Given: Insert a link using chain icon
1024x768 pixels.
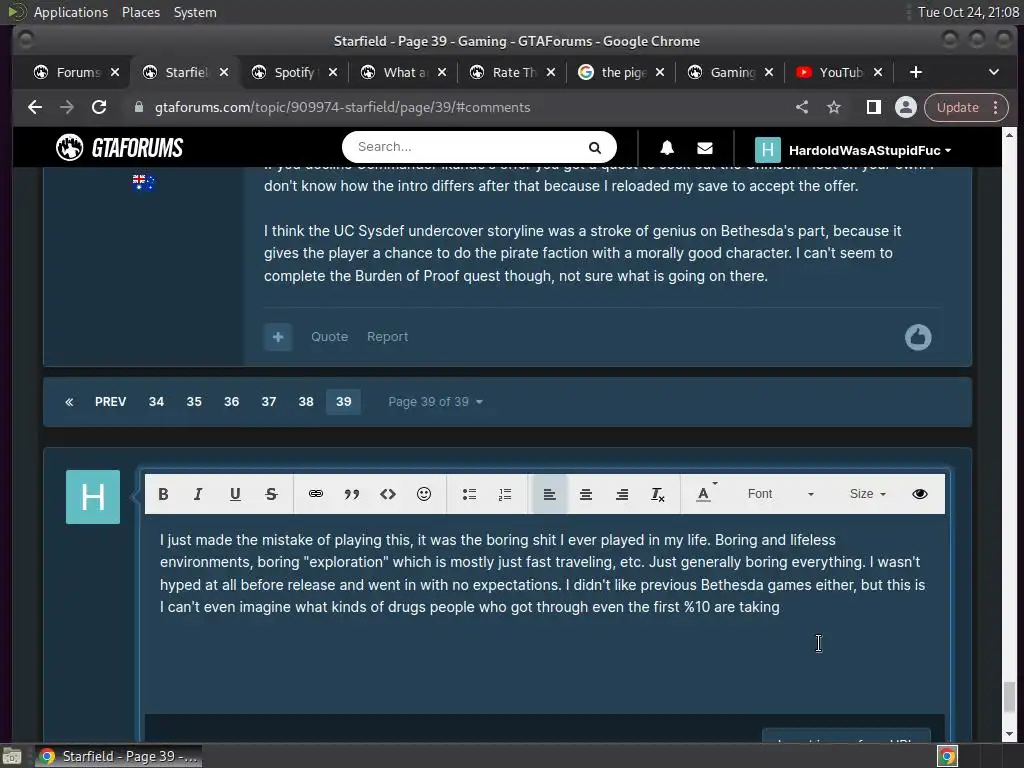Looking at the screenshot, I should [x=316, y=494].
